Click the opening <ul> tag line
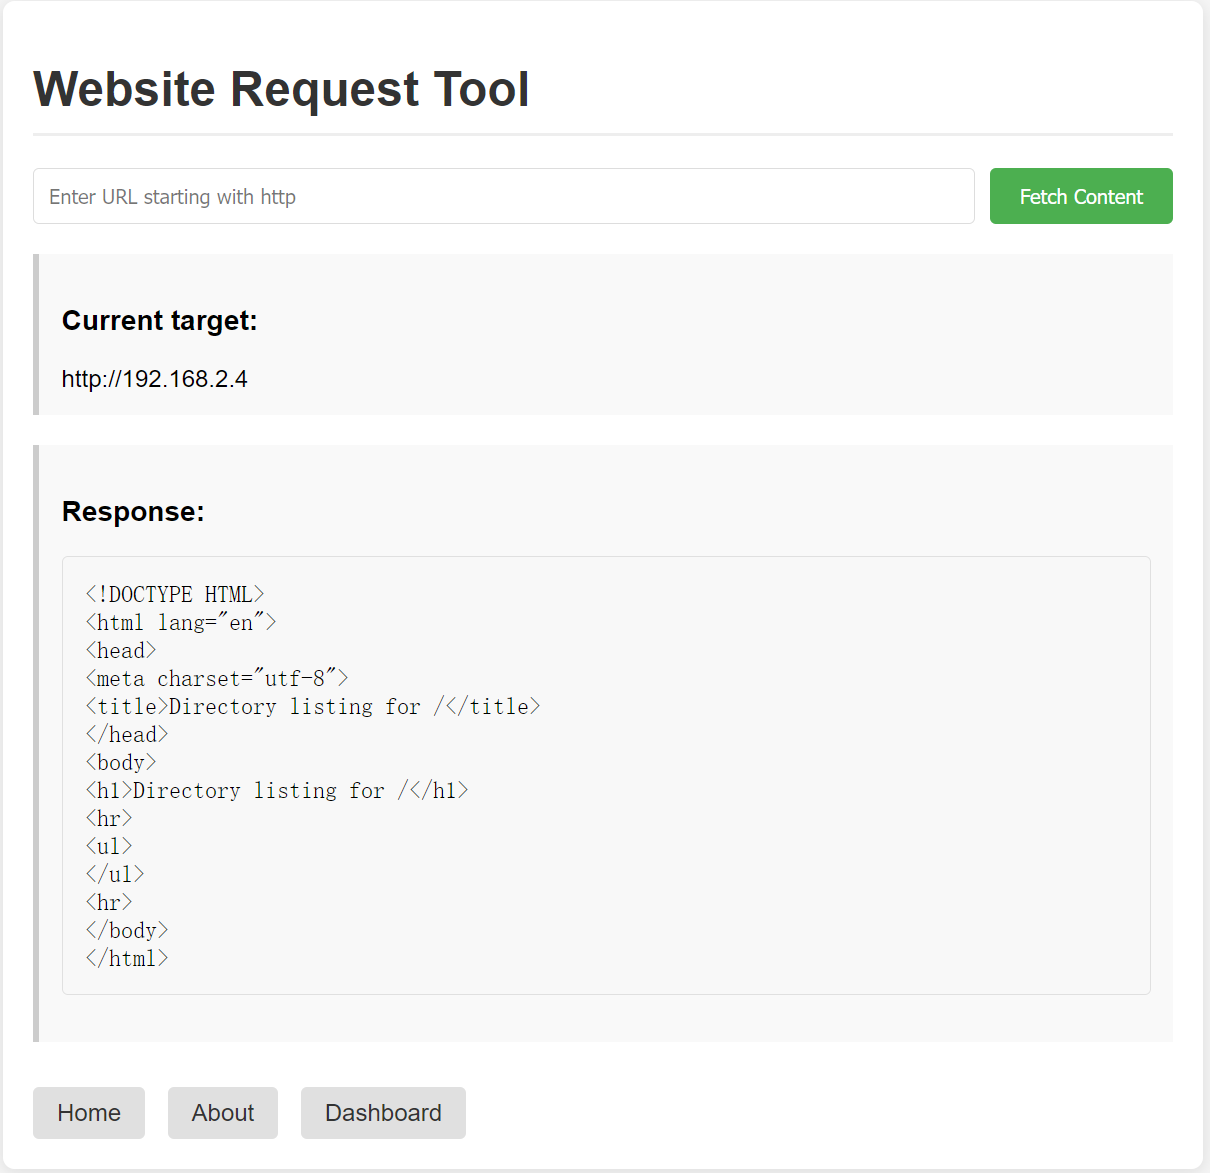Screen dimensions: 1210x1173 (109, 847)
